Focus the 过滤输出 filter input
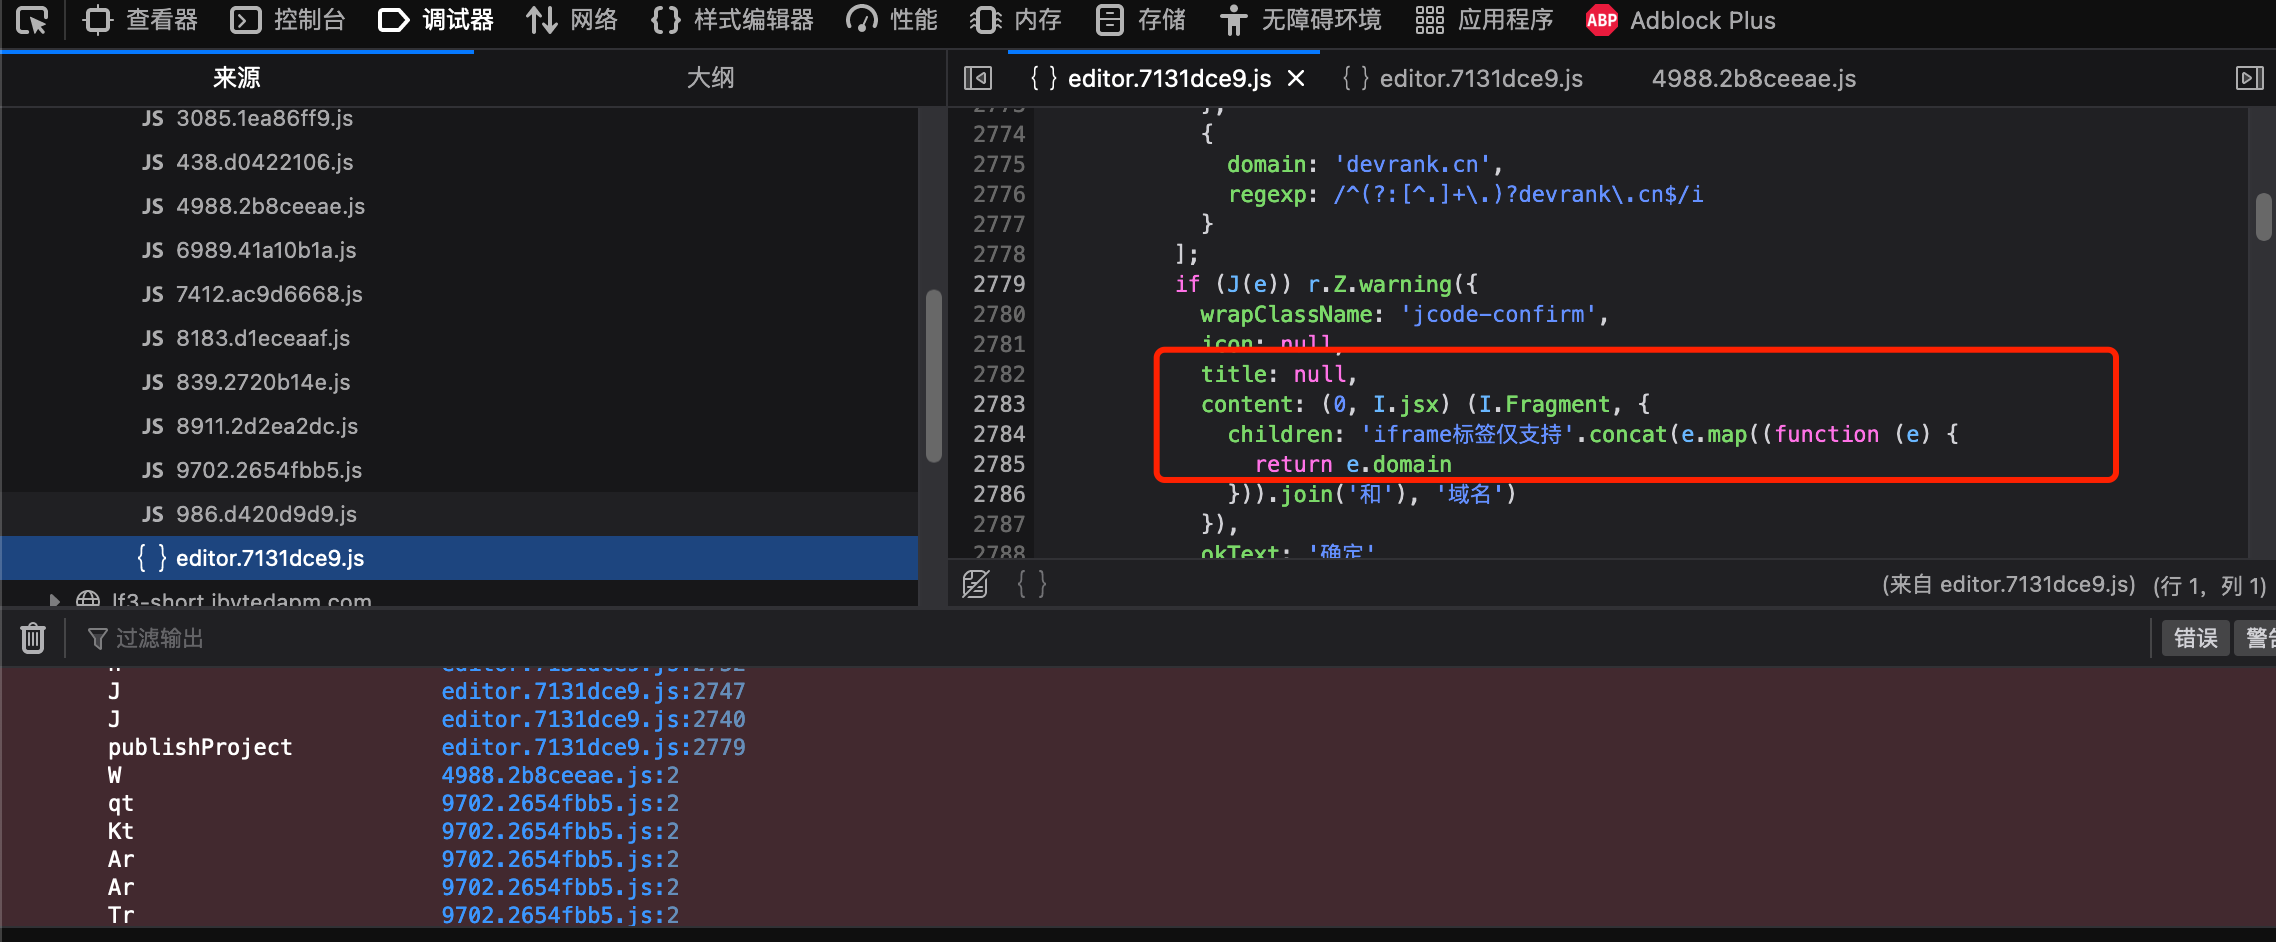The width and height of the screenshot is (2276, 942). coord(1110,638)
